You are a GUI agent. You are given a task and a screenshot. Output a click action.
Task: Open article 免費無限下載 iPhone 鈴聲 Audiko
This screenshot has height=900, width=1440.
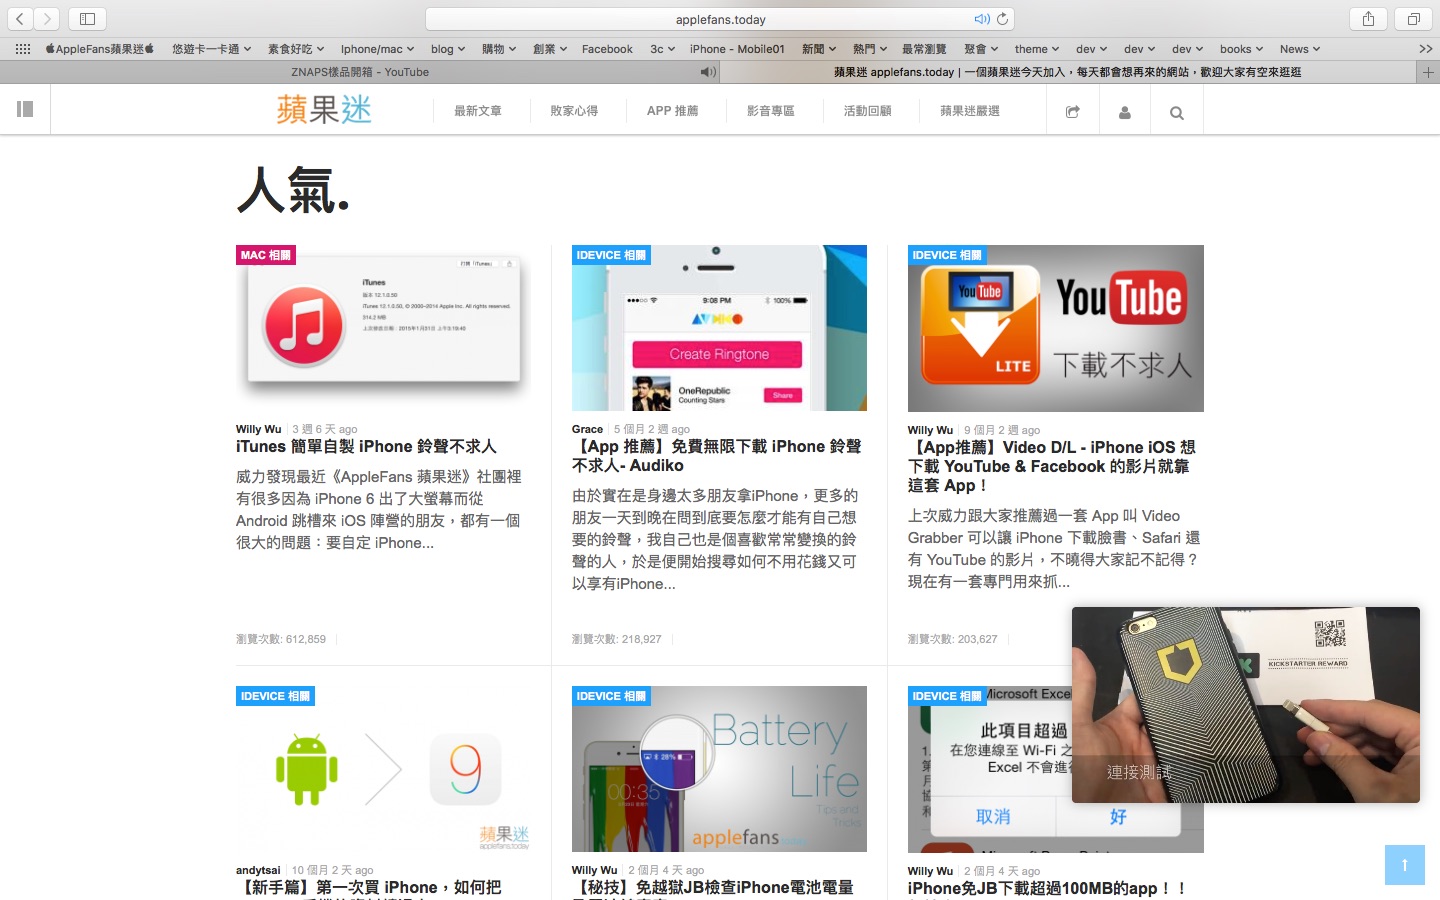(x=716, y=456)
